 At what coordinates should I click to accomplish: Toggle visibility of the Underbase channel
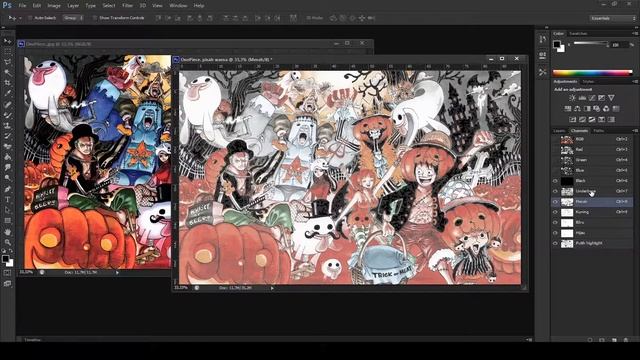[555, 191]
